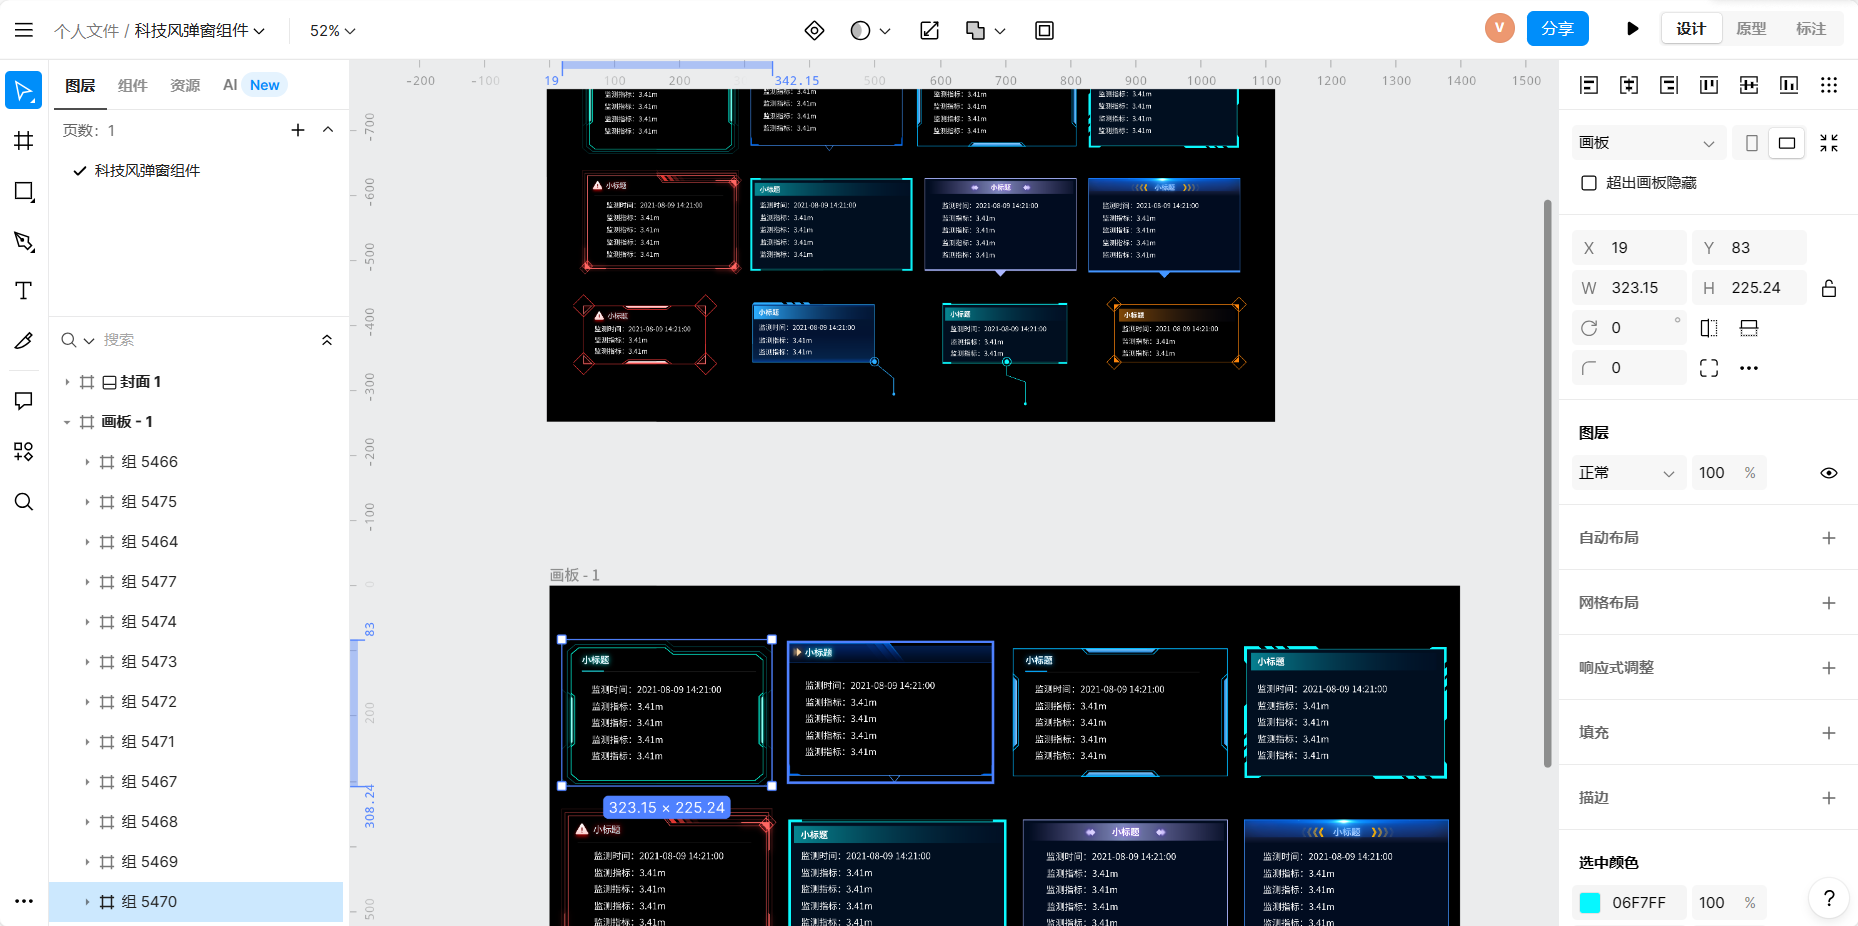Screen dimensions: 1858x926
Task: Select the Text tool
Action: point(24,291)
